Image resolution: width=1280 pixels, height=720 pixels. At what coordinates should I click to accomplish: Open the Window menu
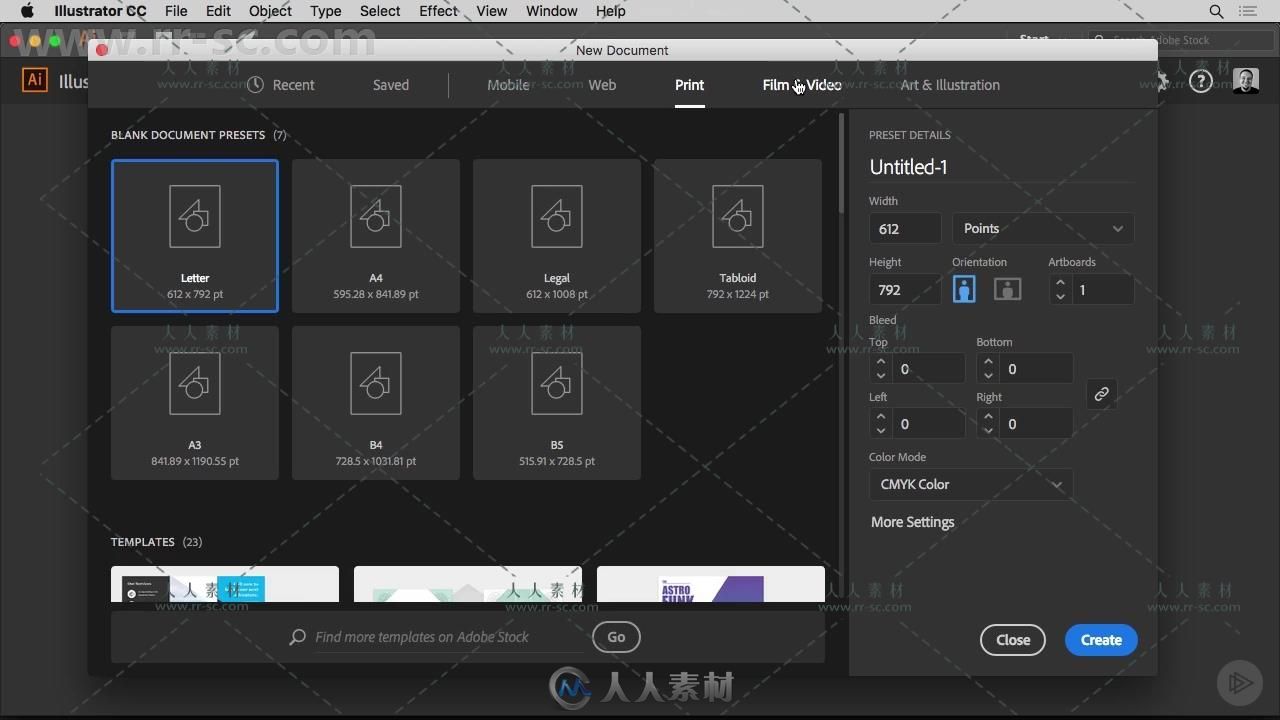pos(551,11)
